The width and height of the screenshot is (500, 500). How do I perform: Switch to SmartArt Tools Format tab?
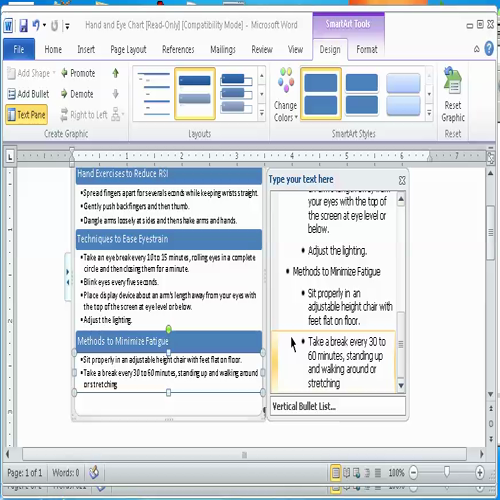point(367,49)
